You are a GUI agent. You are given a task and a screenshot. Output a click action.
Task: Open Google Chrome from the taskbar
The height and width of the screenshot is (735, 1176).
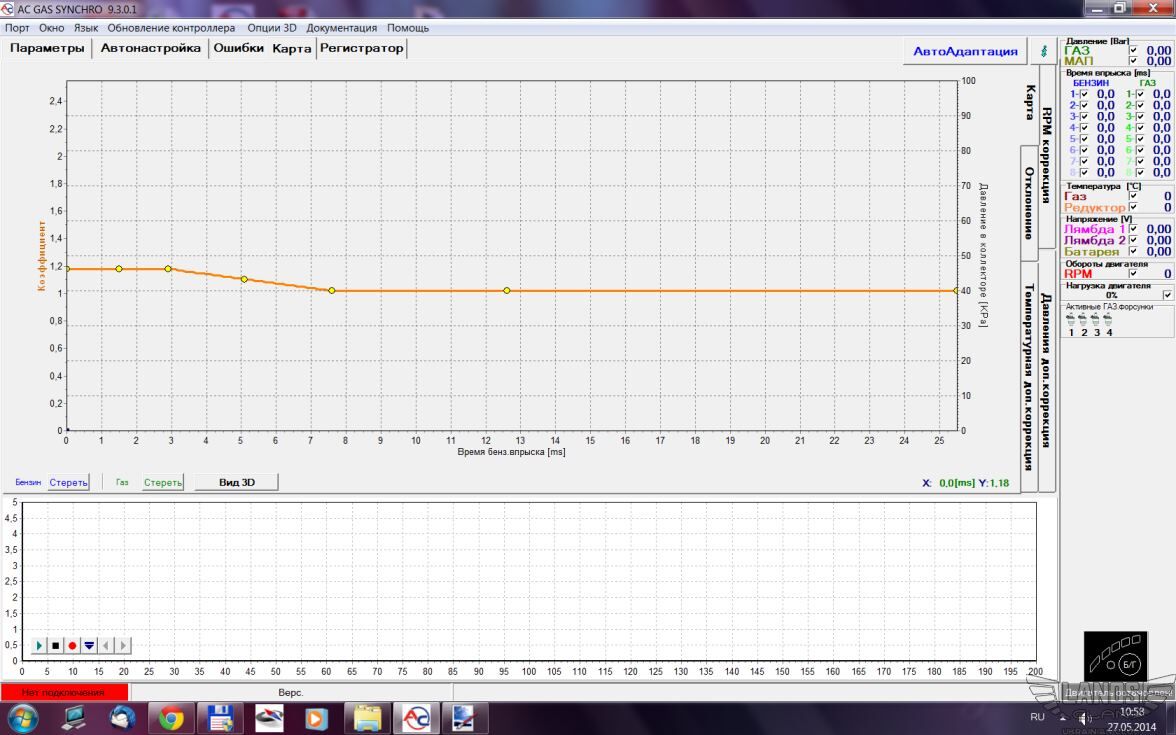click(171, 718)
